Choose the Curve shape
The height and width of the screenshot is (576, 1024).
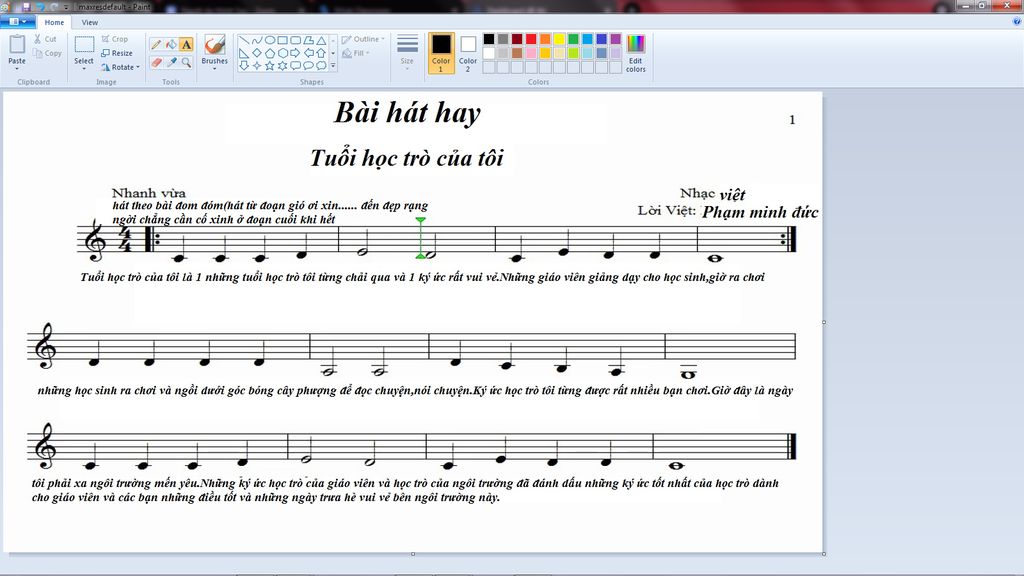[257, 40]
